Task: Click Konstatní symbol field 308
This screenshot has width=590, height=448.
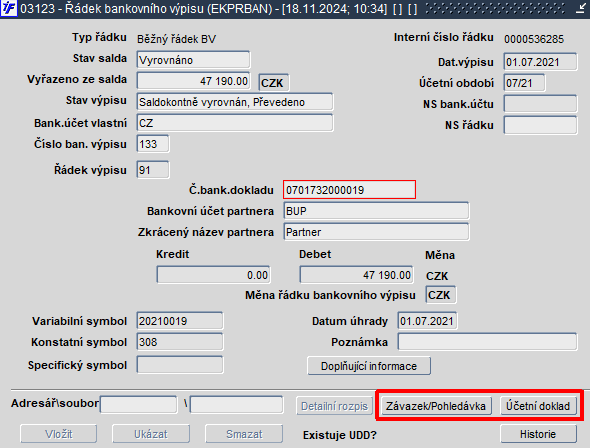Action: tap(180, 342)
